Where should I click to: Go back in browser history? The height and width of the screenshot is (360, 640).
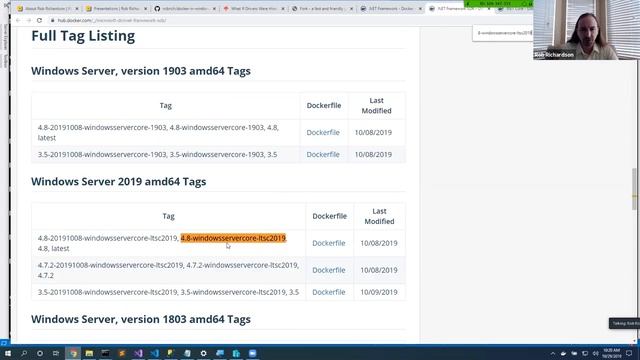point(18,20)
